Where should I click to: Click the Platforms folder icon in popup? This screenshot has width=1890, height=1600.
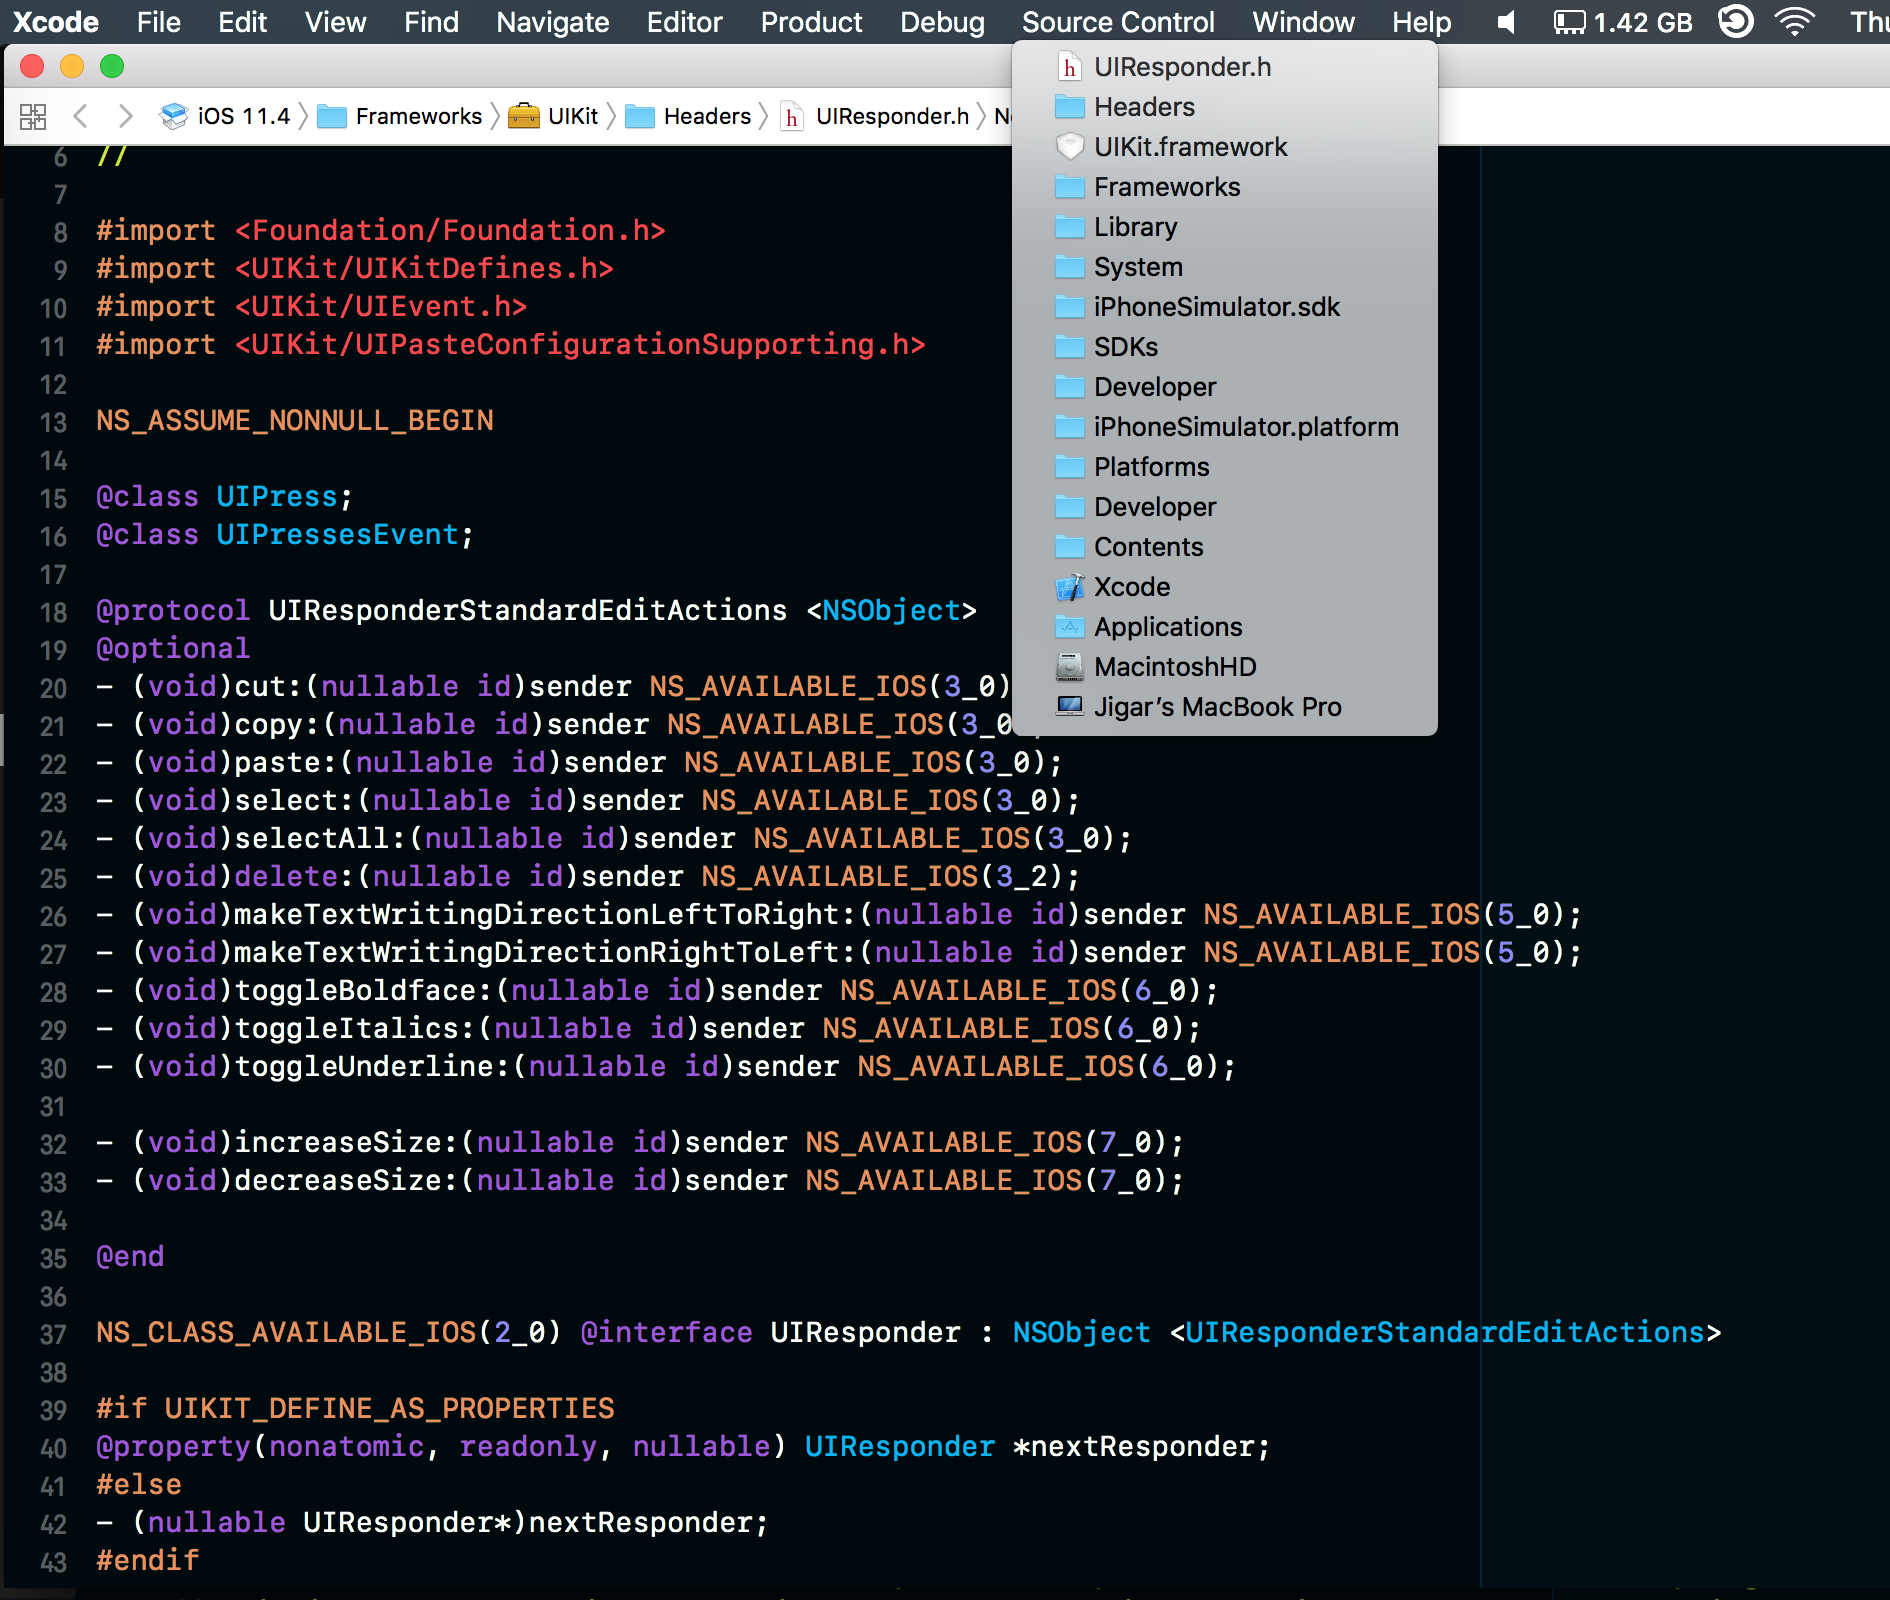[1070, 467]
